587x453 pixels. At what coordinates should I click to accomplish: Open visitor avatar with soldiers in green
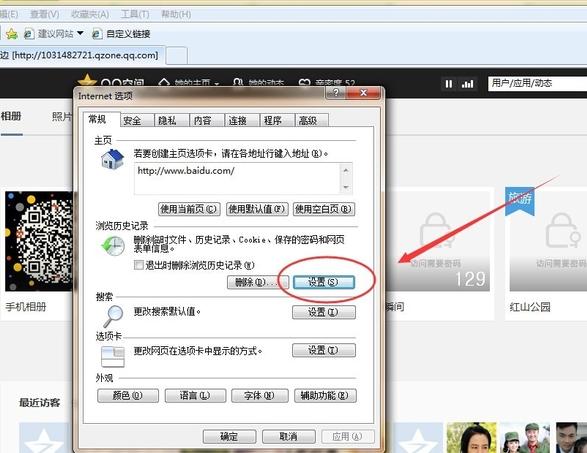[525, 437]
